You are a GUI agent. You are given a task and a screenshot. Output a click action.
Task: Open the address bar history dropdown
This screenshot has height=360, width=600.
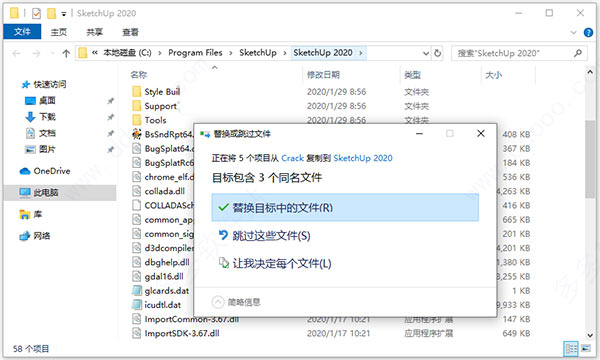(426, 53)
